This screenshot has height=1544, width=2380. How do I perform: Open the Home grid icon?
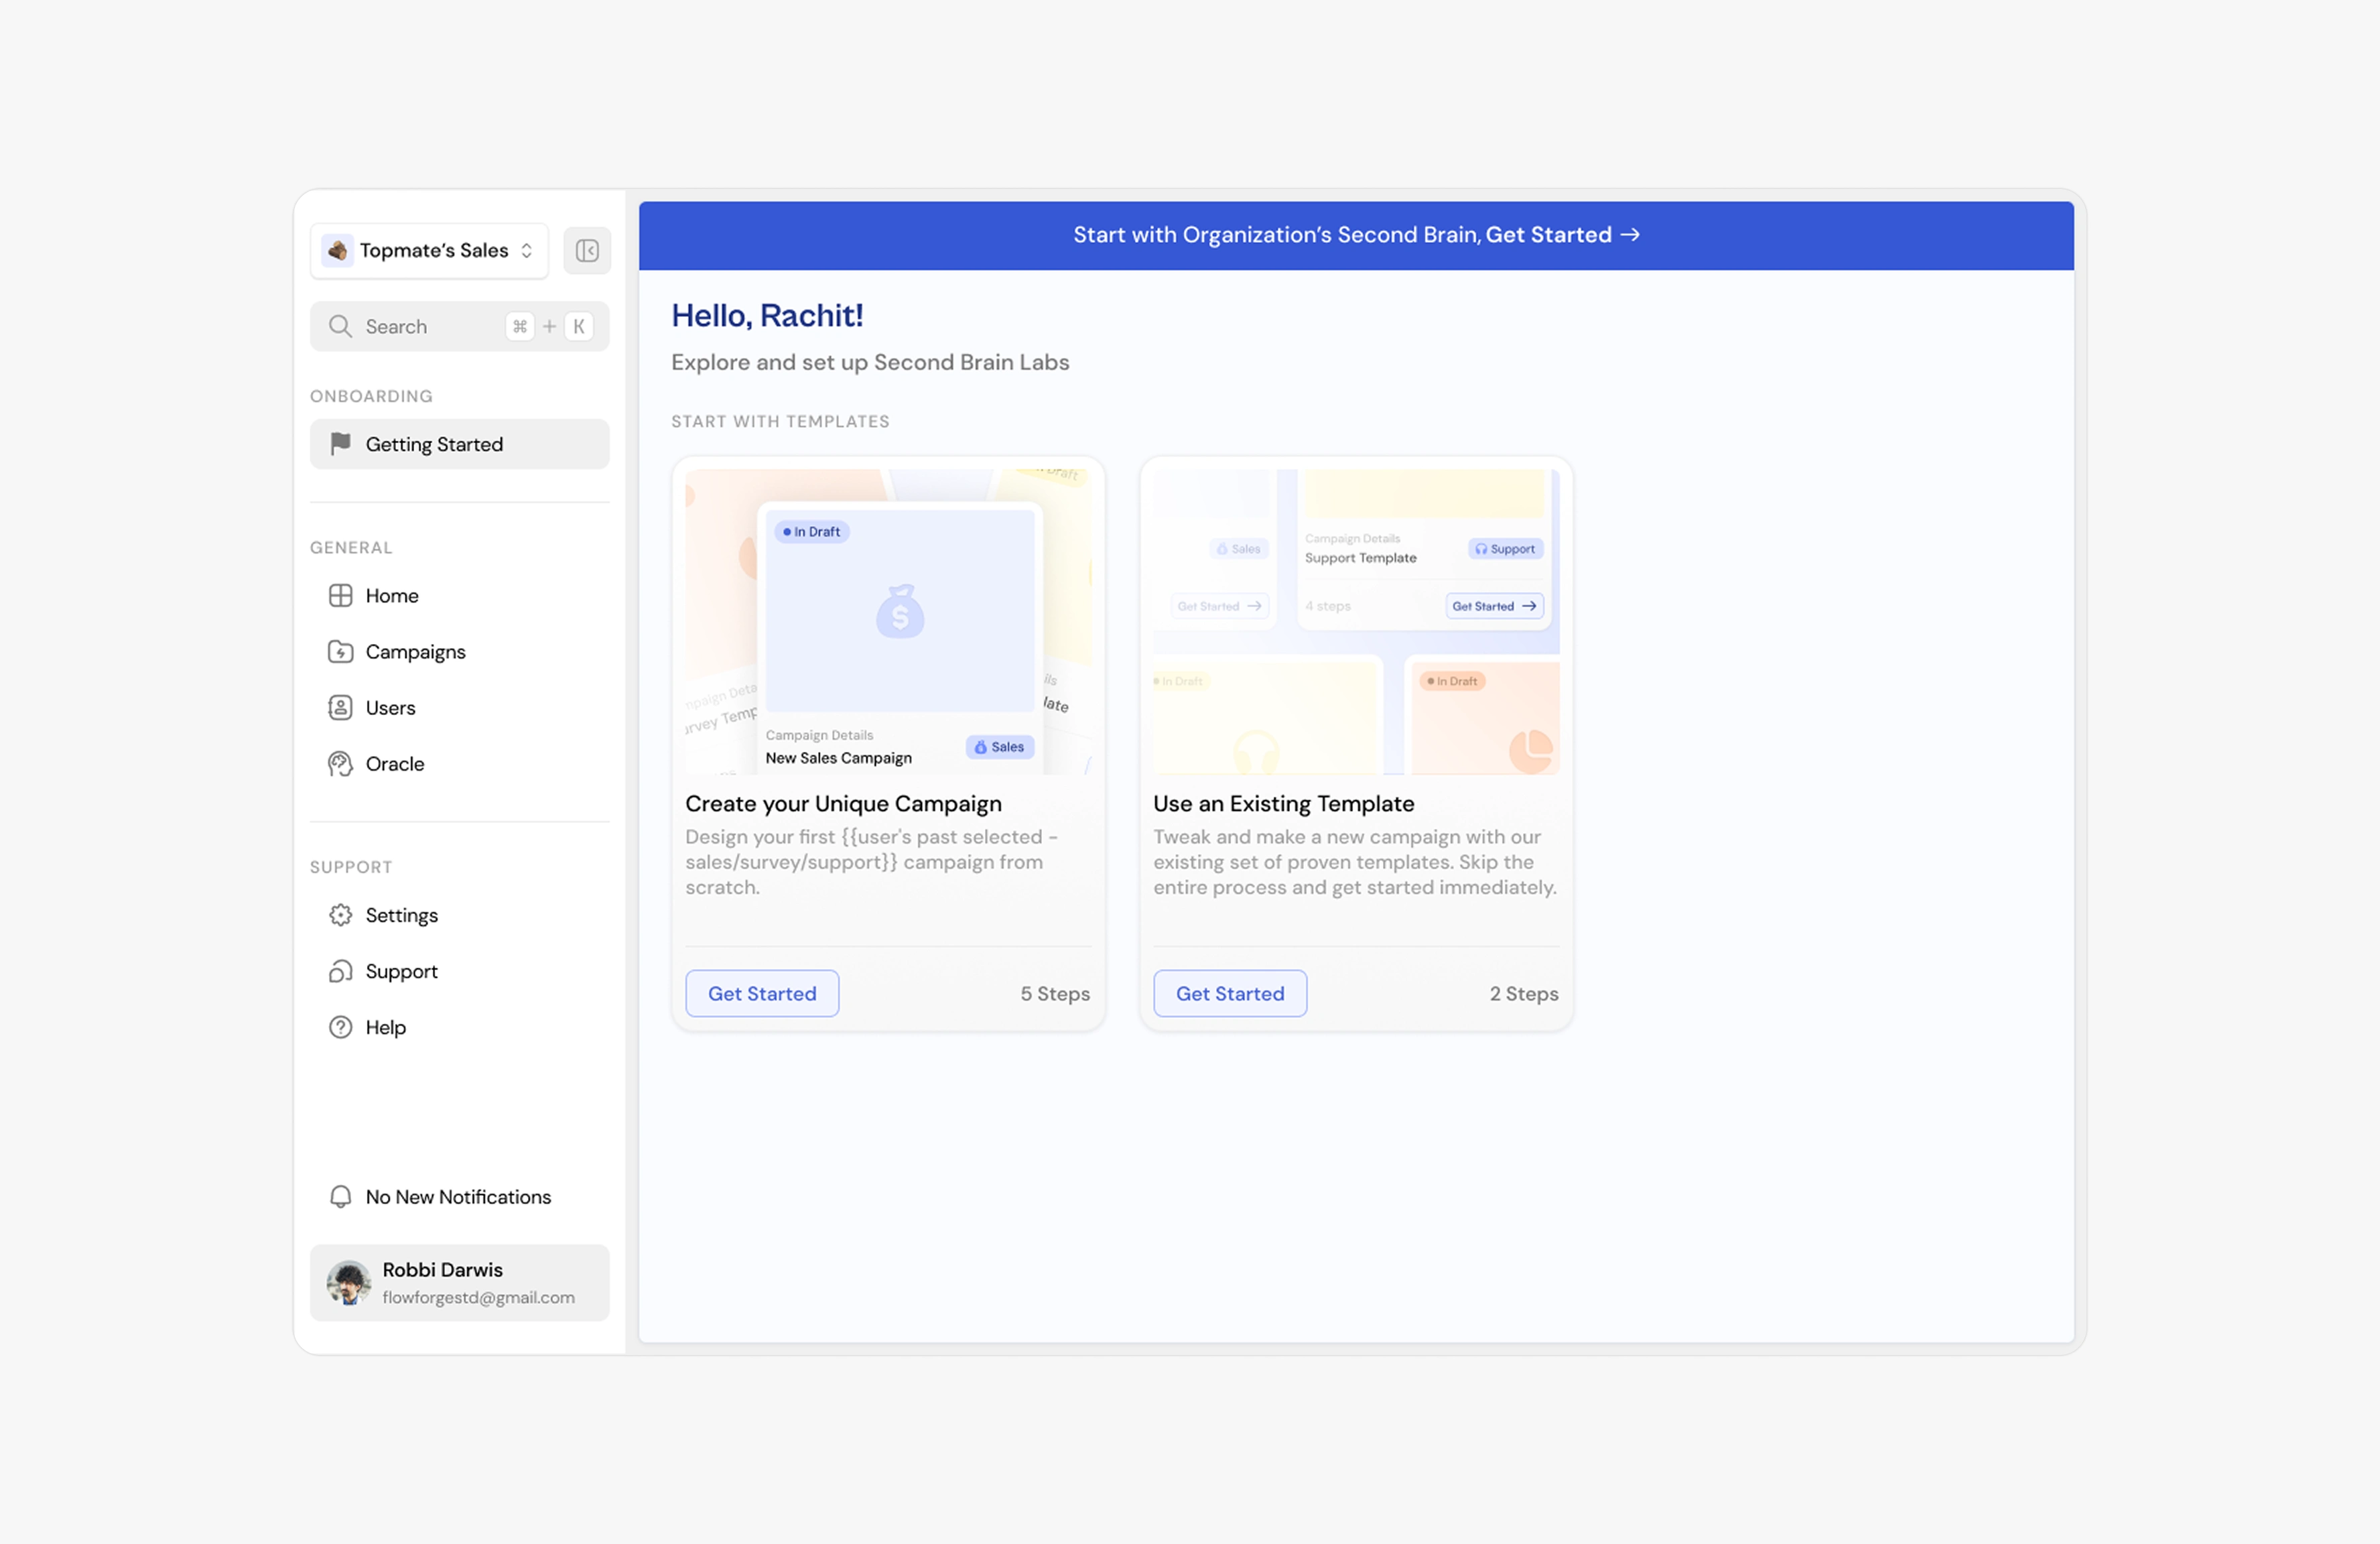(340, 595)
